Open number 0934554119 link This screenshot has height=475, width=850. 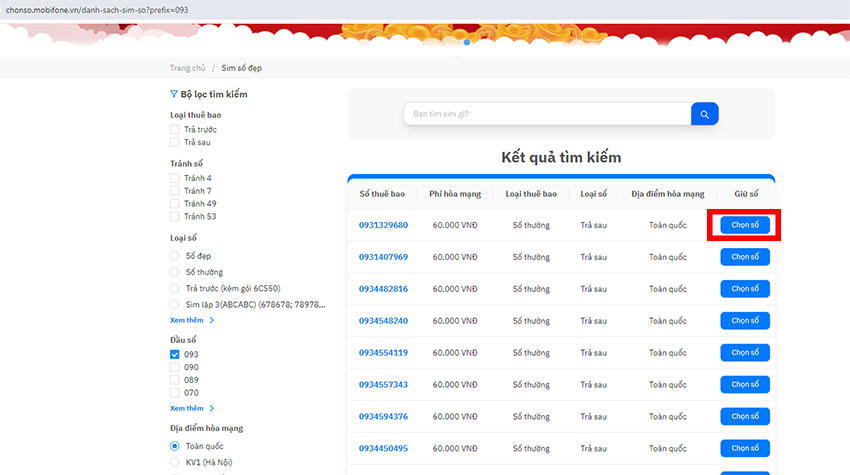(x=383, y=352)
